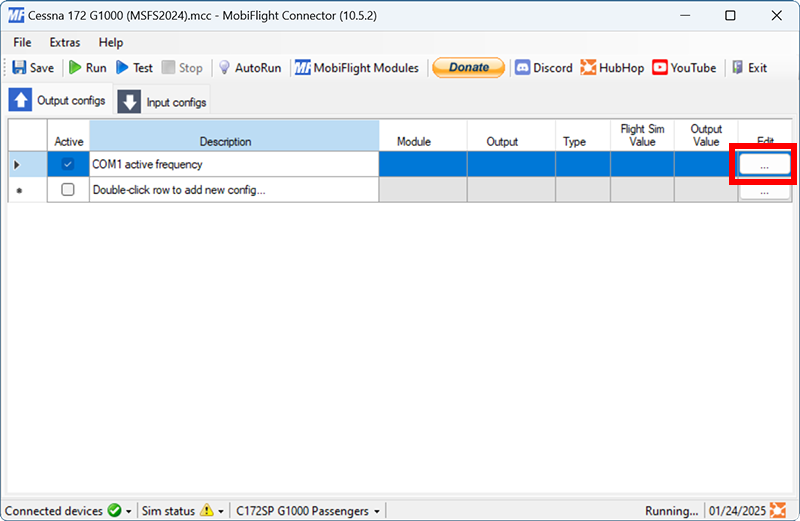Click Flight Sim Value column header
The height and width of the screenshot is (521, 800).
642,136
